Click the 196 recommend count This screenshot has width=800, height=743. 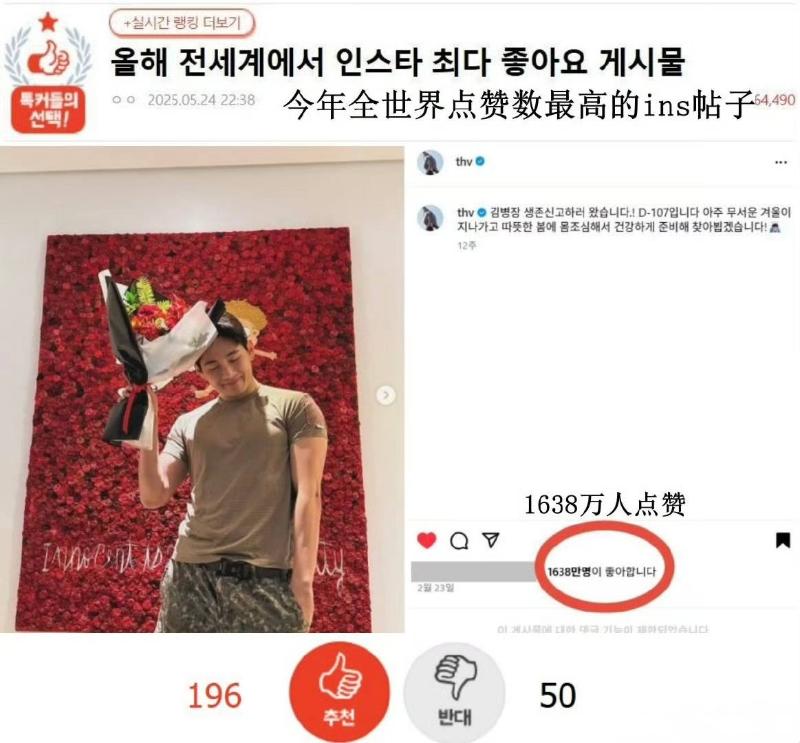[x=214, y=696]
